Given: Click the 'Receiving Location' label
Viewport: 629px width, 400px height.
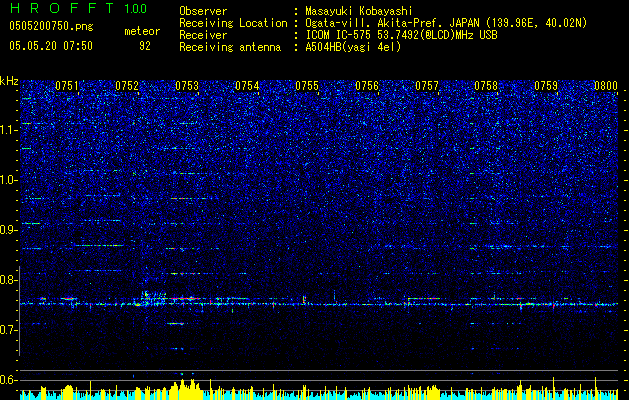Looking at the screenshot, I should (233, 23).
